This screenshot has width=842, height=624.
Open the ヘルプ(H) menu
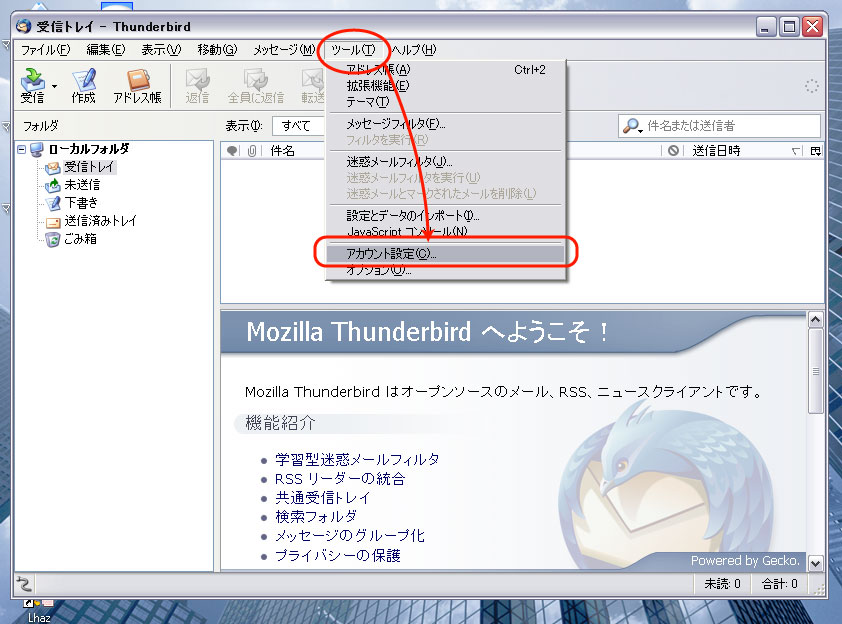pos(413,50)
